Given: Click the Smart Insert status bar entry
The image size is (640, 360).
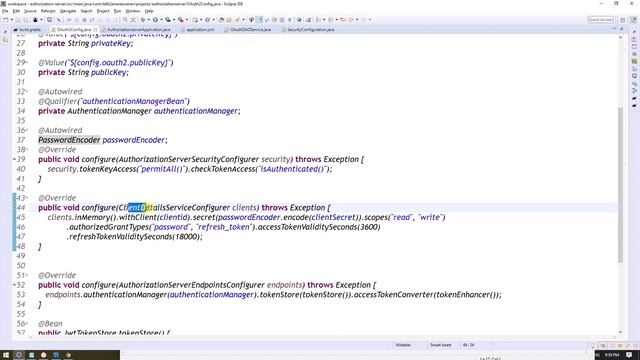Looking at the screenshot, I should click(440, 345).
